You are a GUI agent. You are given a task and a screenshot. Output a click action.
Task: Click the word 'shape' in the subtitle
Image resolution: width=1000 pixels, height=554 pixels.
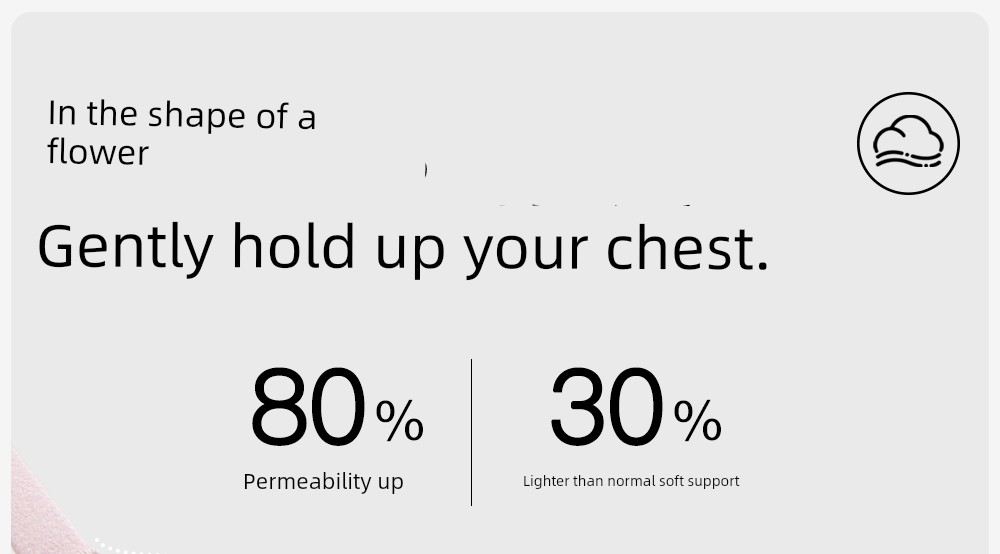[196, 117]
